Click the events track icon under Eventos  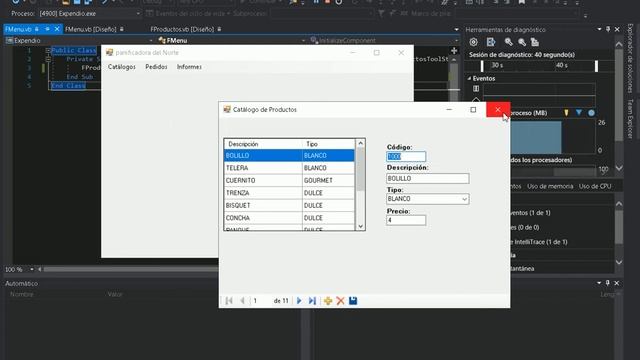476,89
